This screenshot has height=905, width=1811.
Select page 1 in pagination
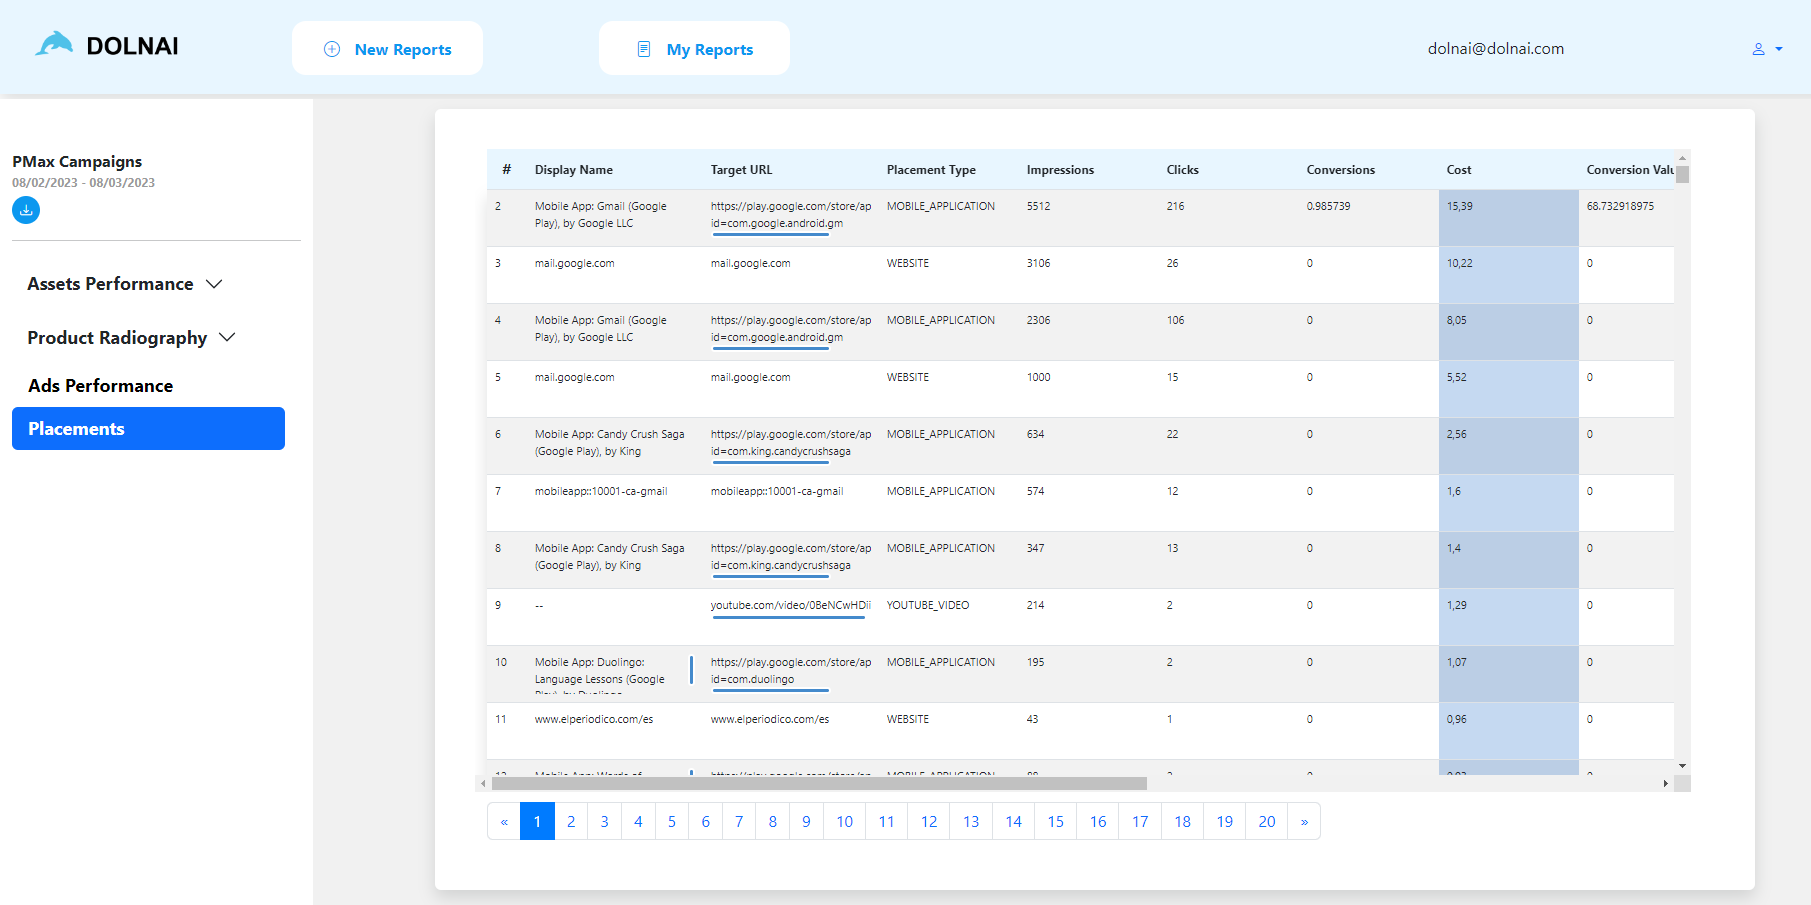tap(537, 821)
